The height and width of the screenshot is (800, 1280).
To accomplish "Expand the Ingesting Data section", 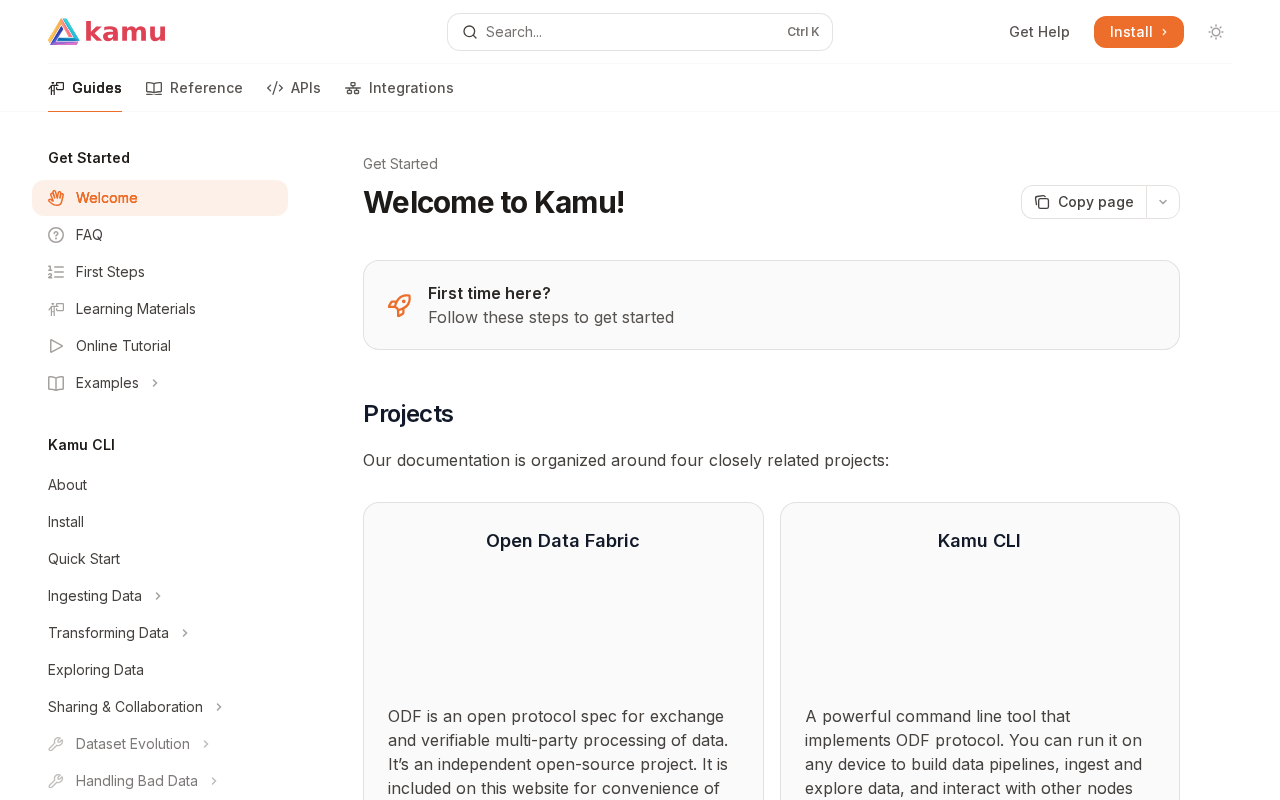I will (x=158, y=596).
